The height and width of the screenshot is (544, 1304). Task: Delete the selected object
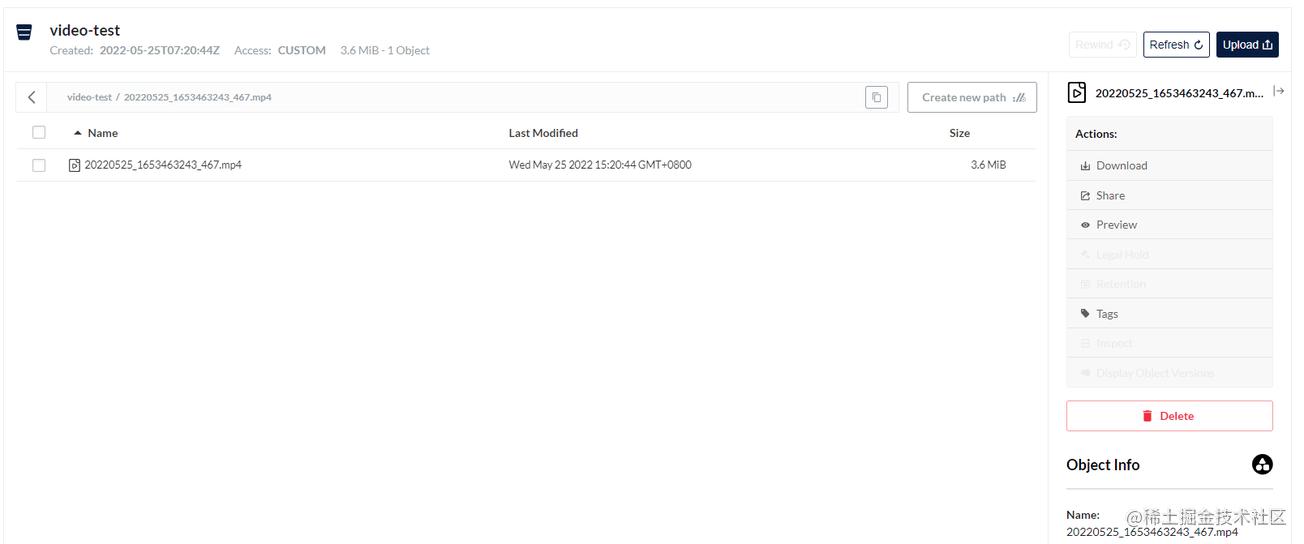[x=1169, y=416]
